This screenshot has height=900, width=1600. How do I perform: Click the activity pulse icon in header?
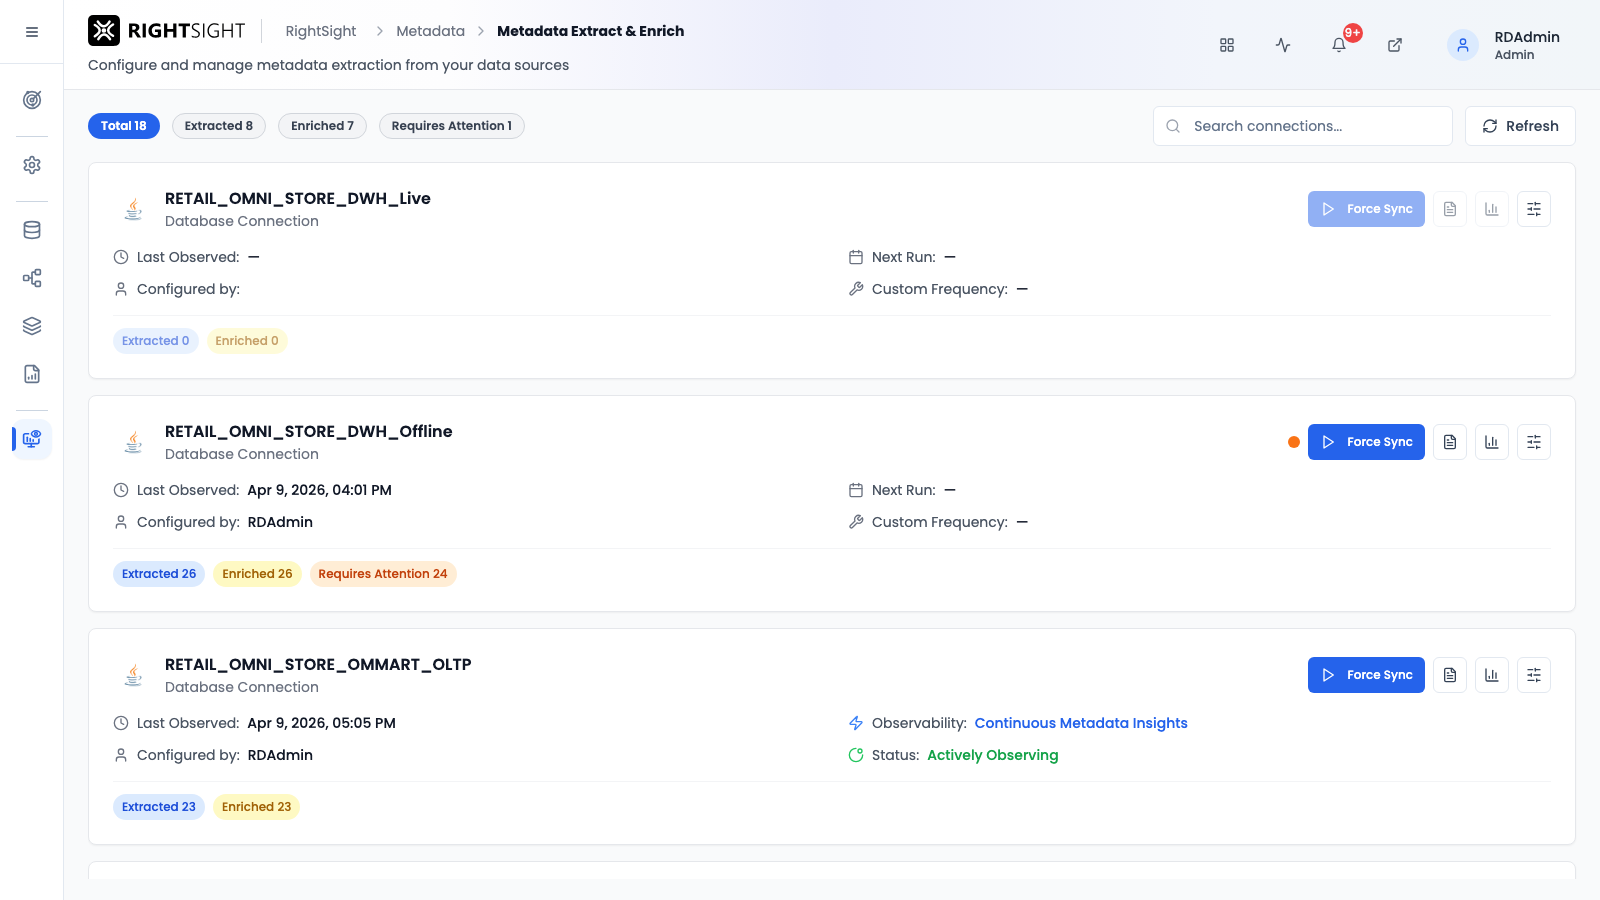click(1283, 45)
